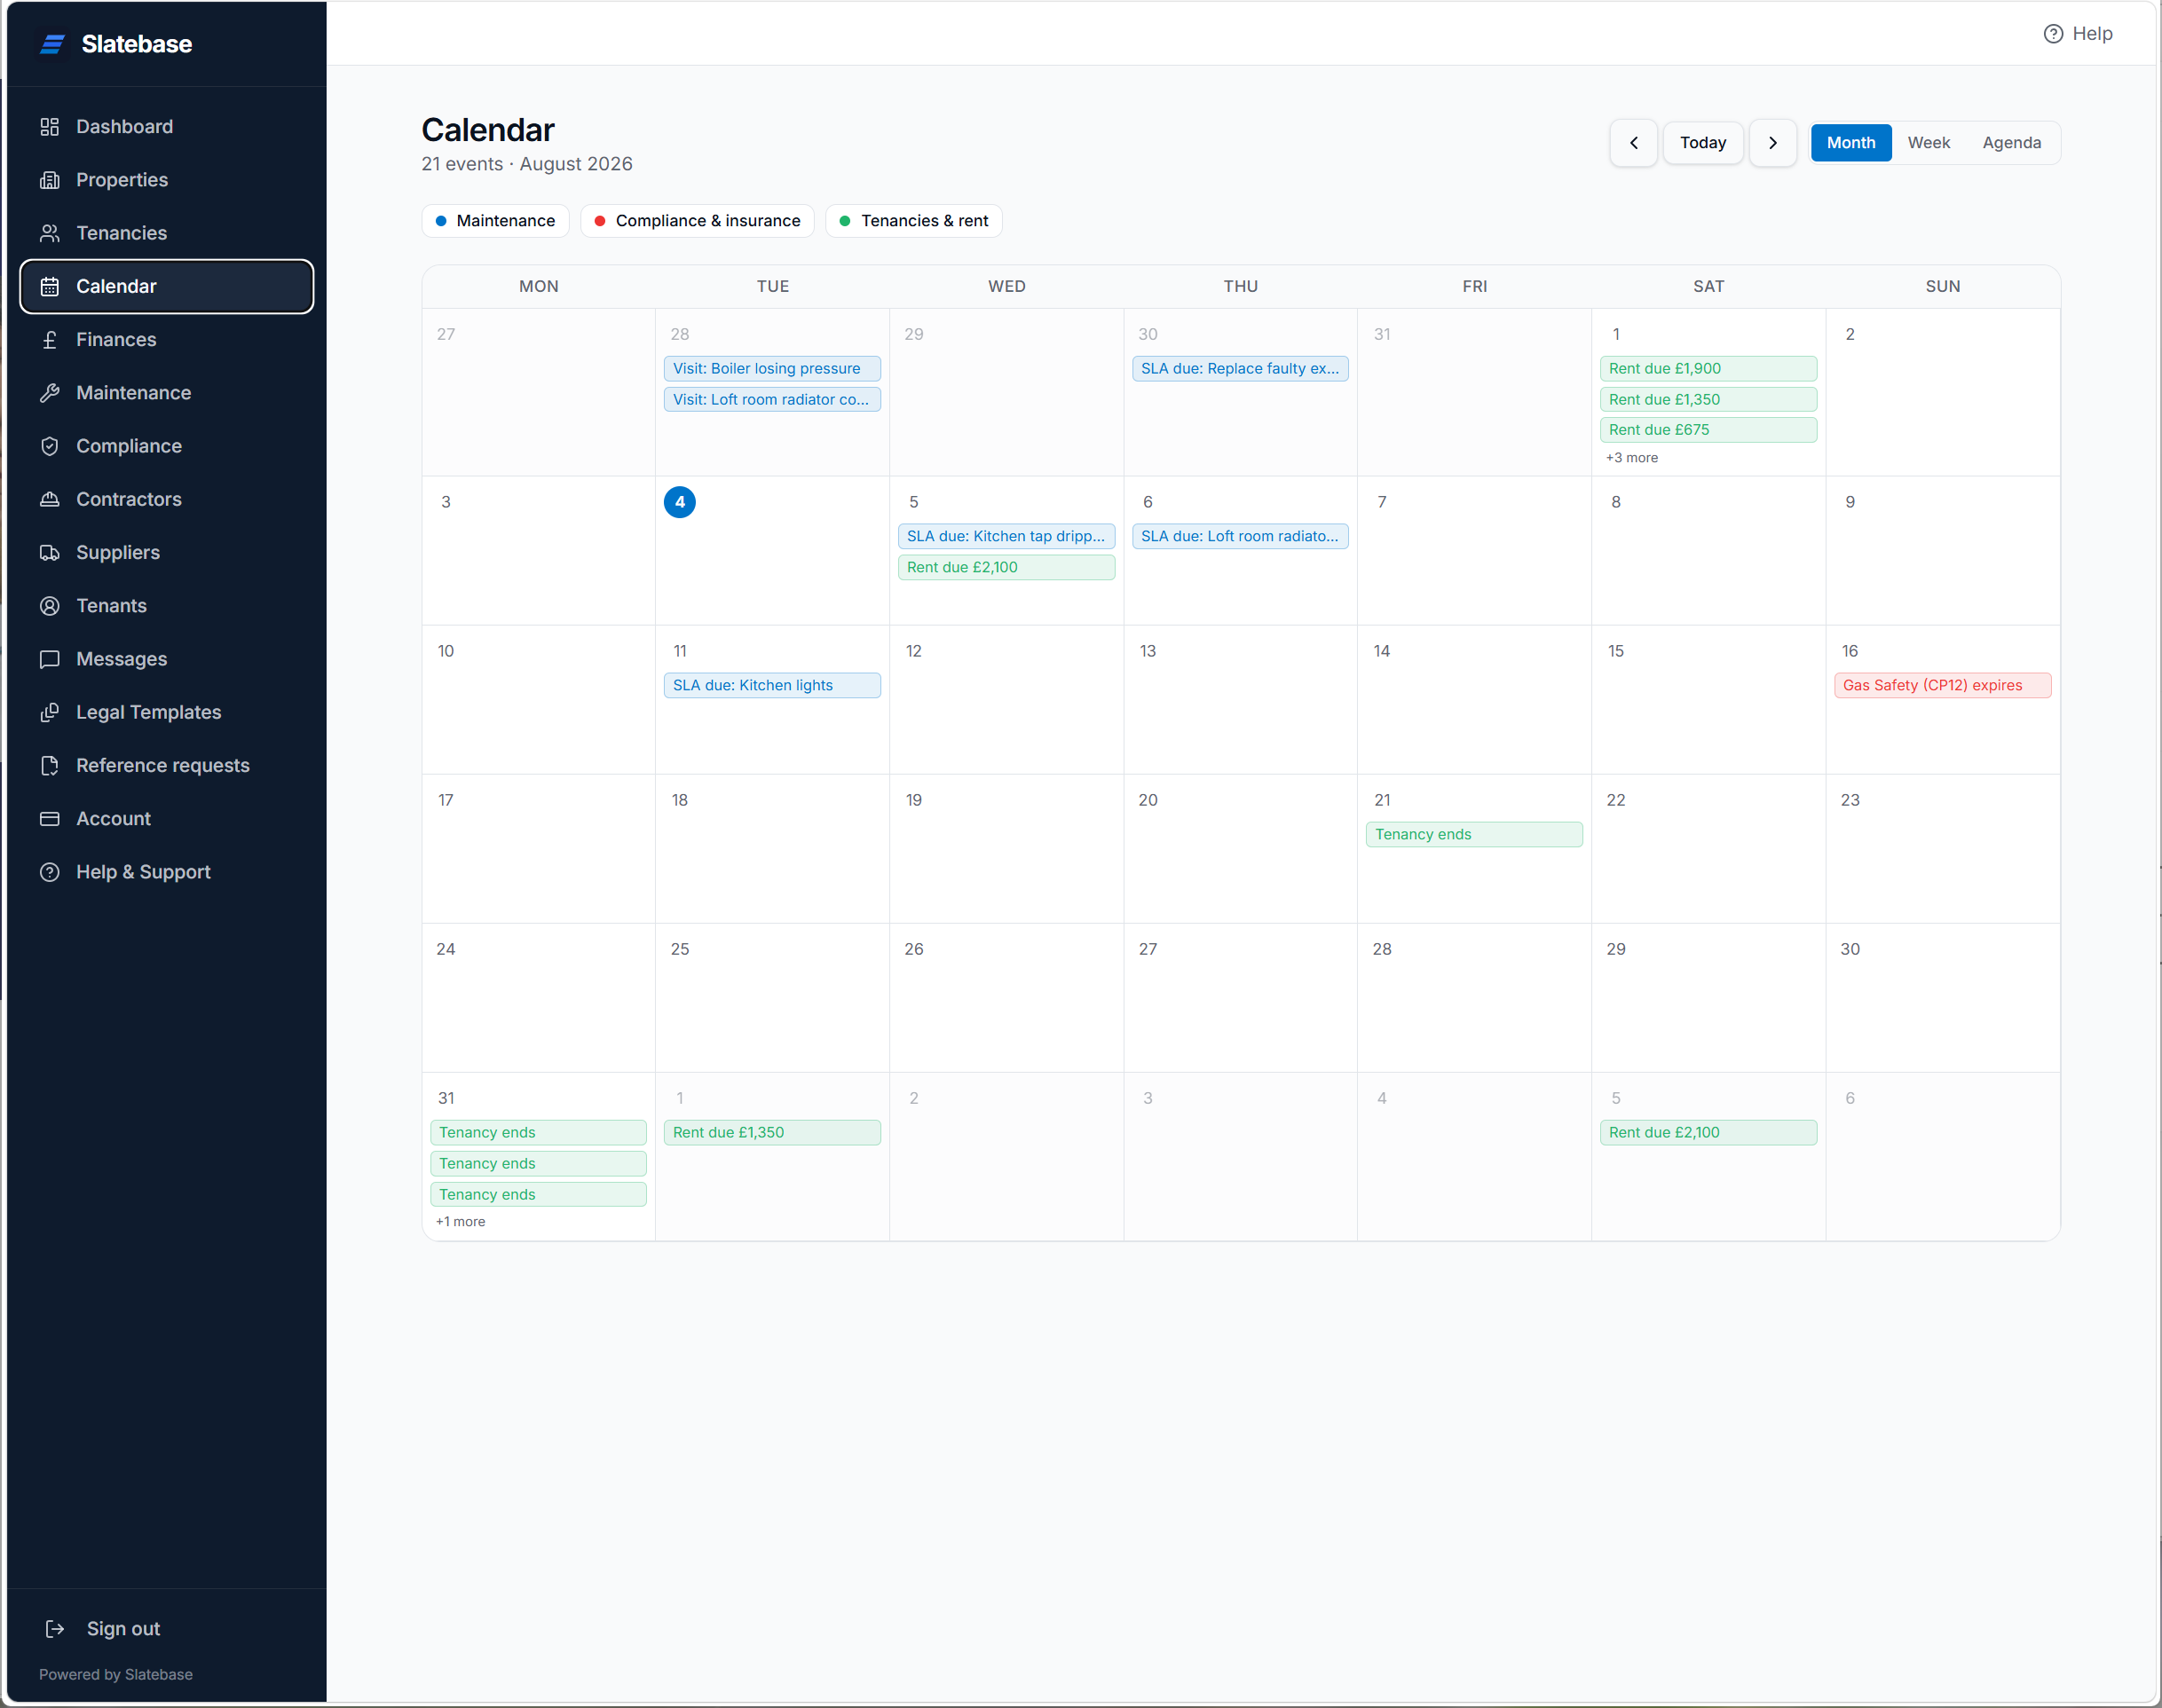The height and width of the screenshot is (1708, 2162).
Task: Switch to Month view
Action: click(1851, 143)
